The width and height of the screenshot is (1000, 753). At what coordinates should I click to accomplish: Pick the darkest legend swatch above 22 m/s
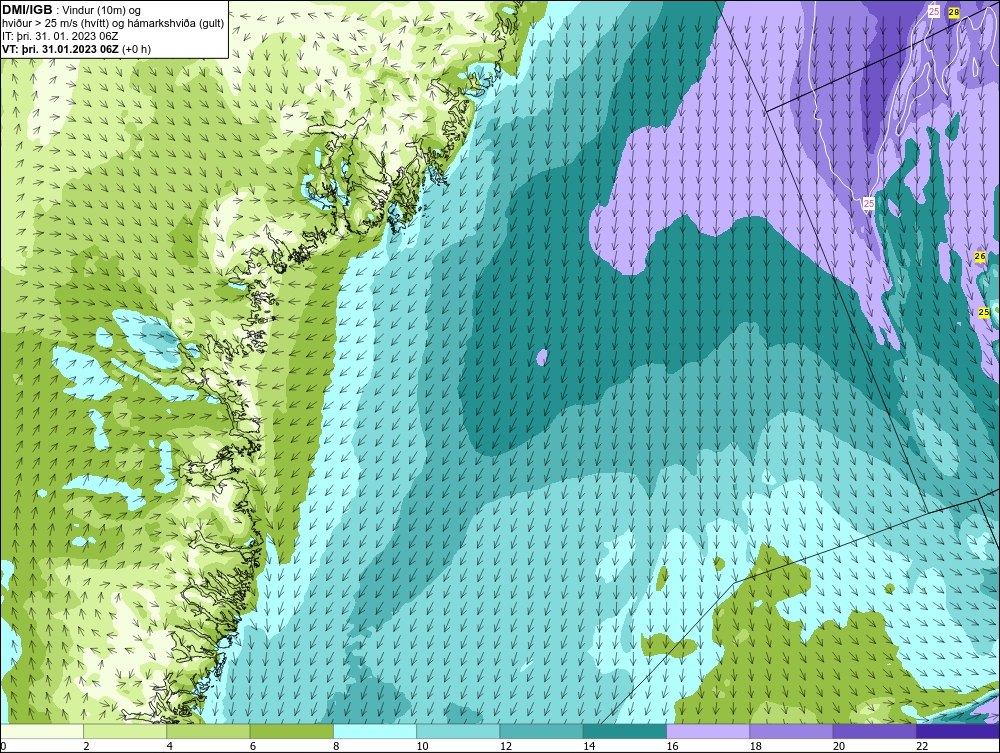click(x=958, y=731)
